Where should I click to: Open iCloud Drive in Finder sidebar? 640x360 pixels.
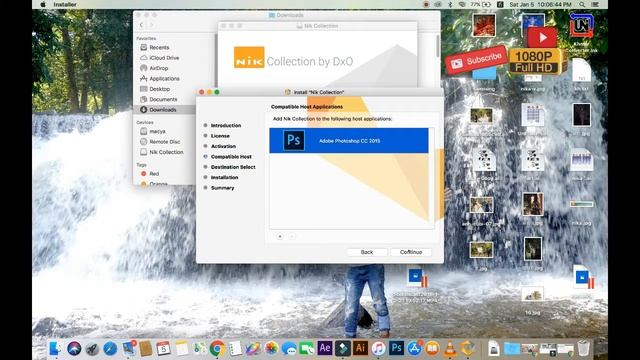pos(164,58)
